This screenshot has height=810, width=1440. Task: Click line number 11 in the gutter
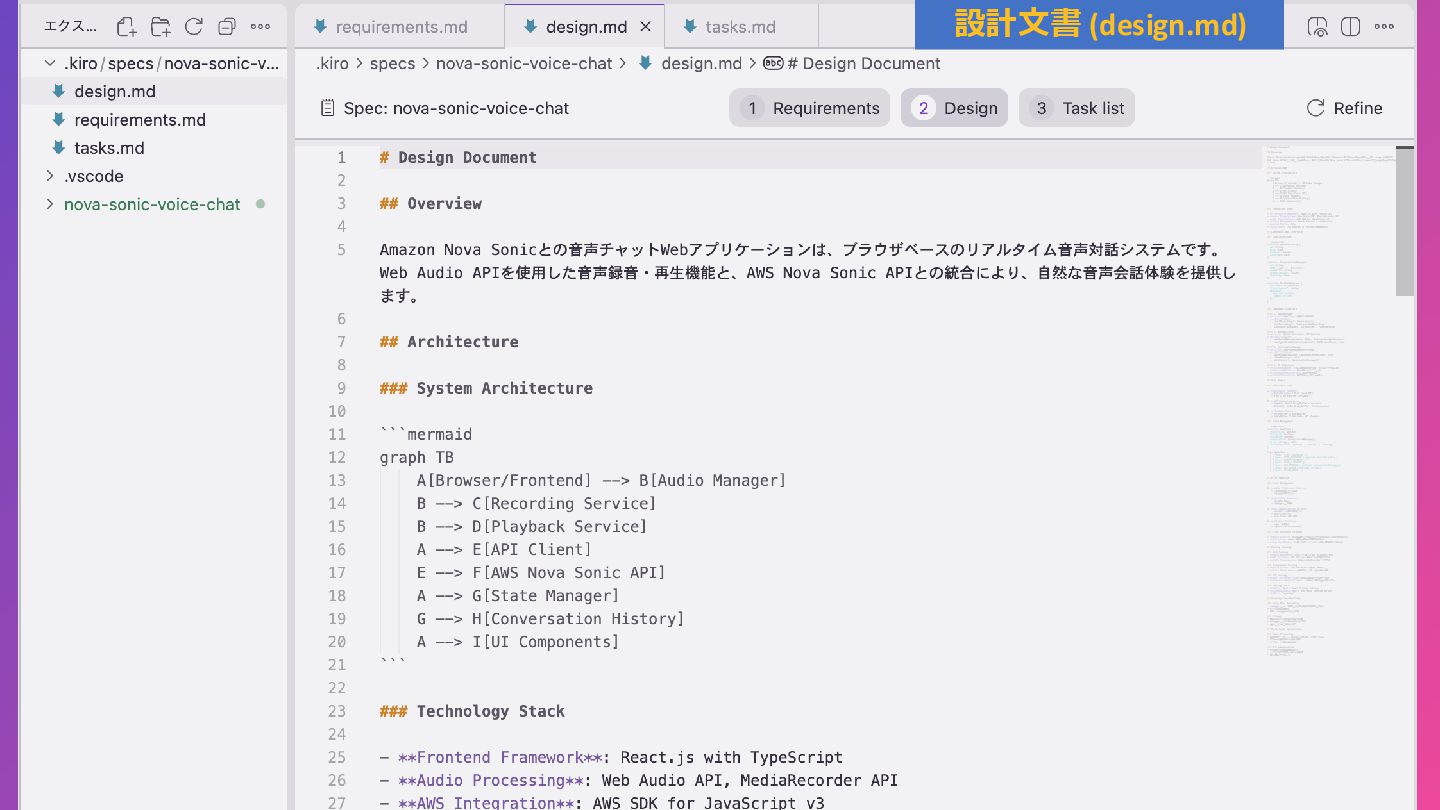pos(337,434)
